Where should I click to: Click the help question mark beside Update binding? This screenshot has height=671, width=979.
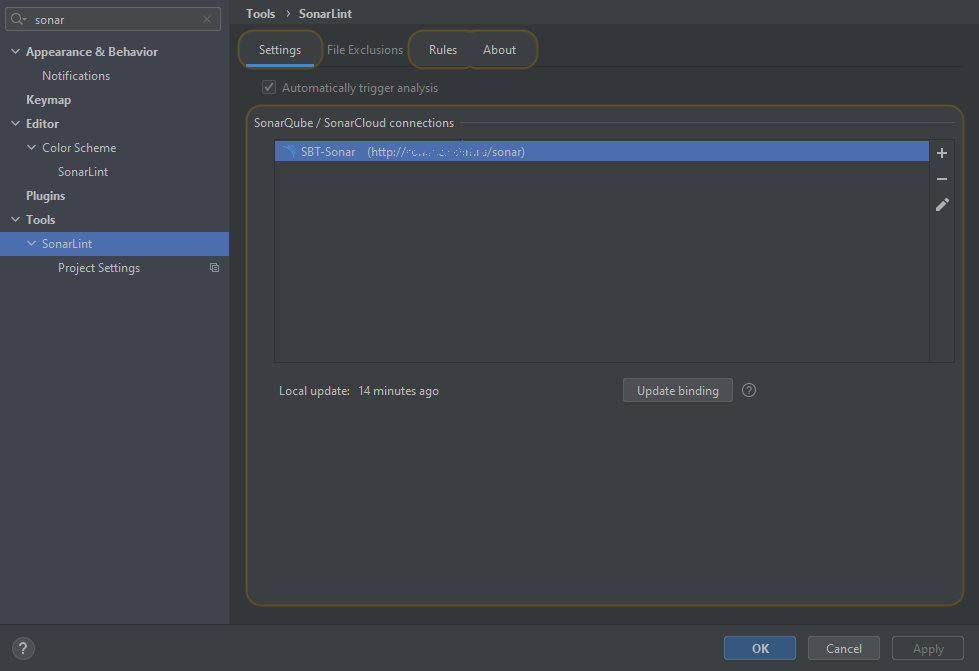(x=749, y=390)
